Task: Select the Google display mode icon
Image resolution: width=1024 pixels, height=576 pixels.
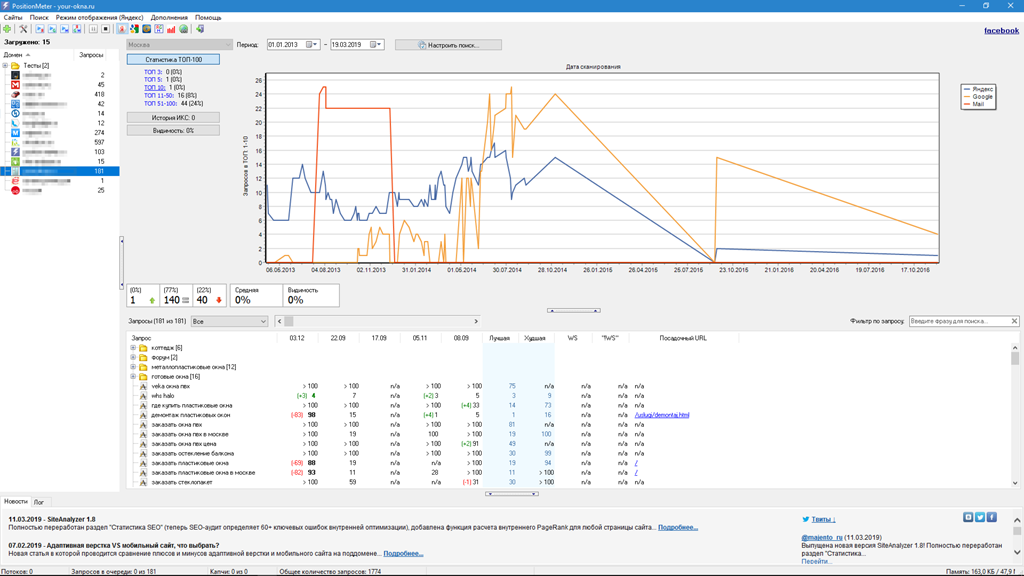Action: coord(134,29)
